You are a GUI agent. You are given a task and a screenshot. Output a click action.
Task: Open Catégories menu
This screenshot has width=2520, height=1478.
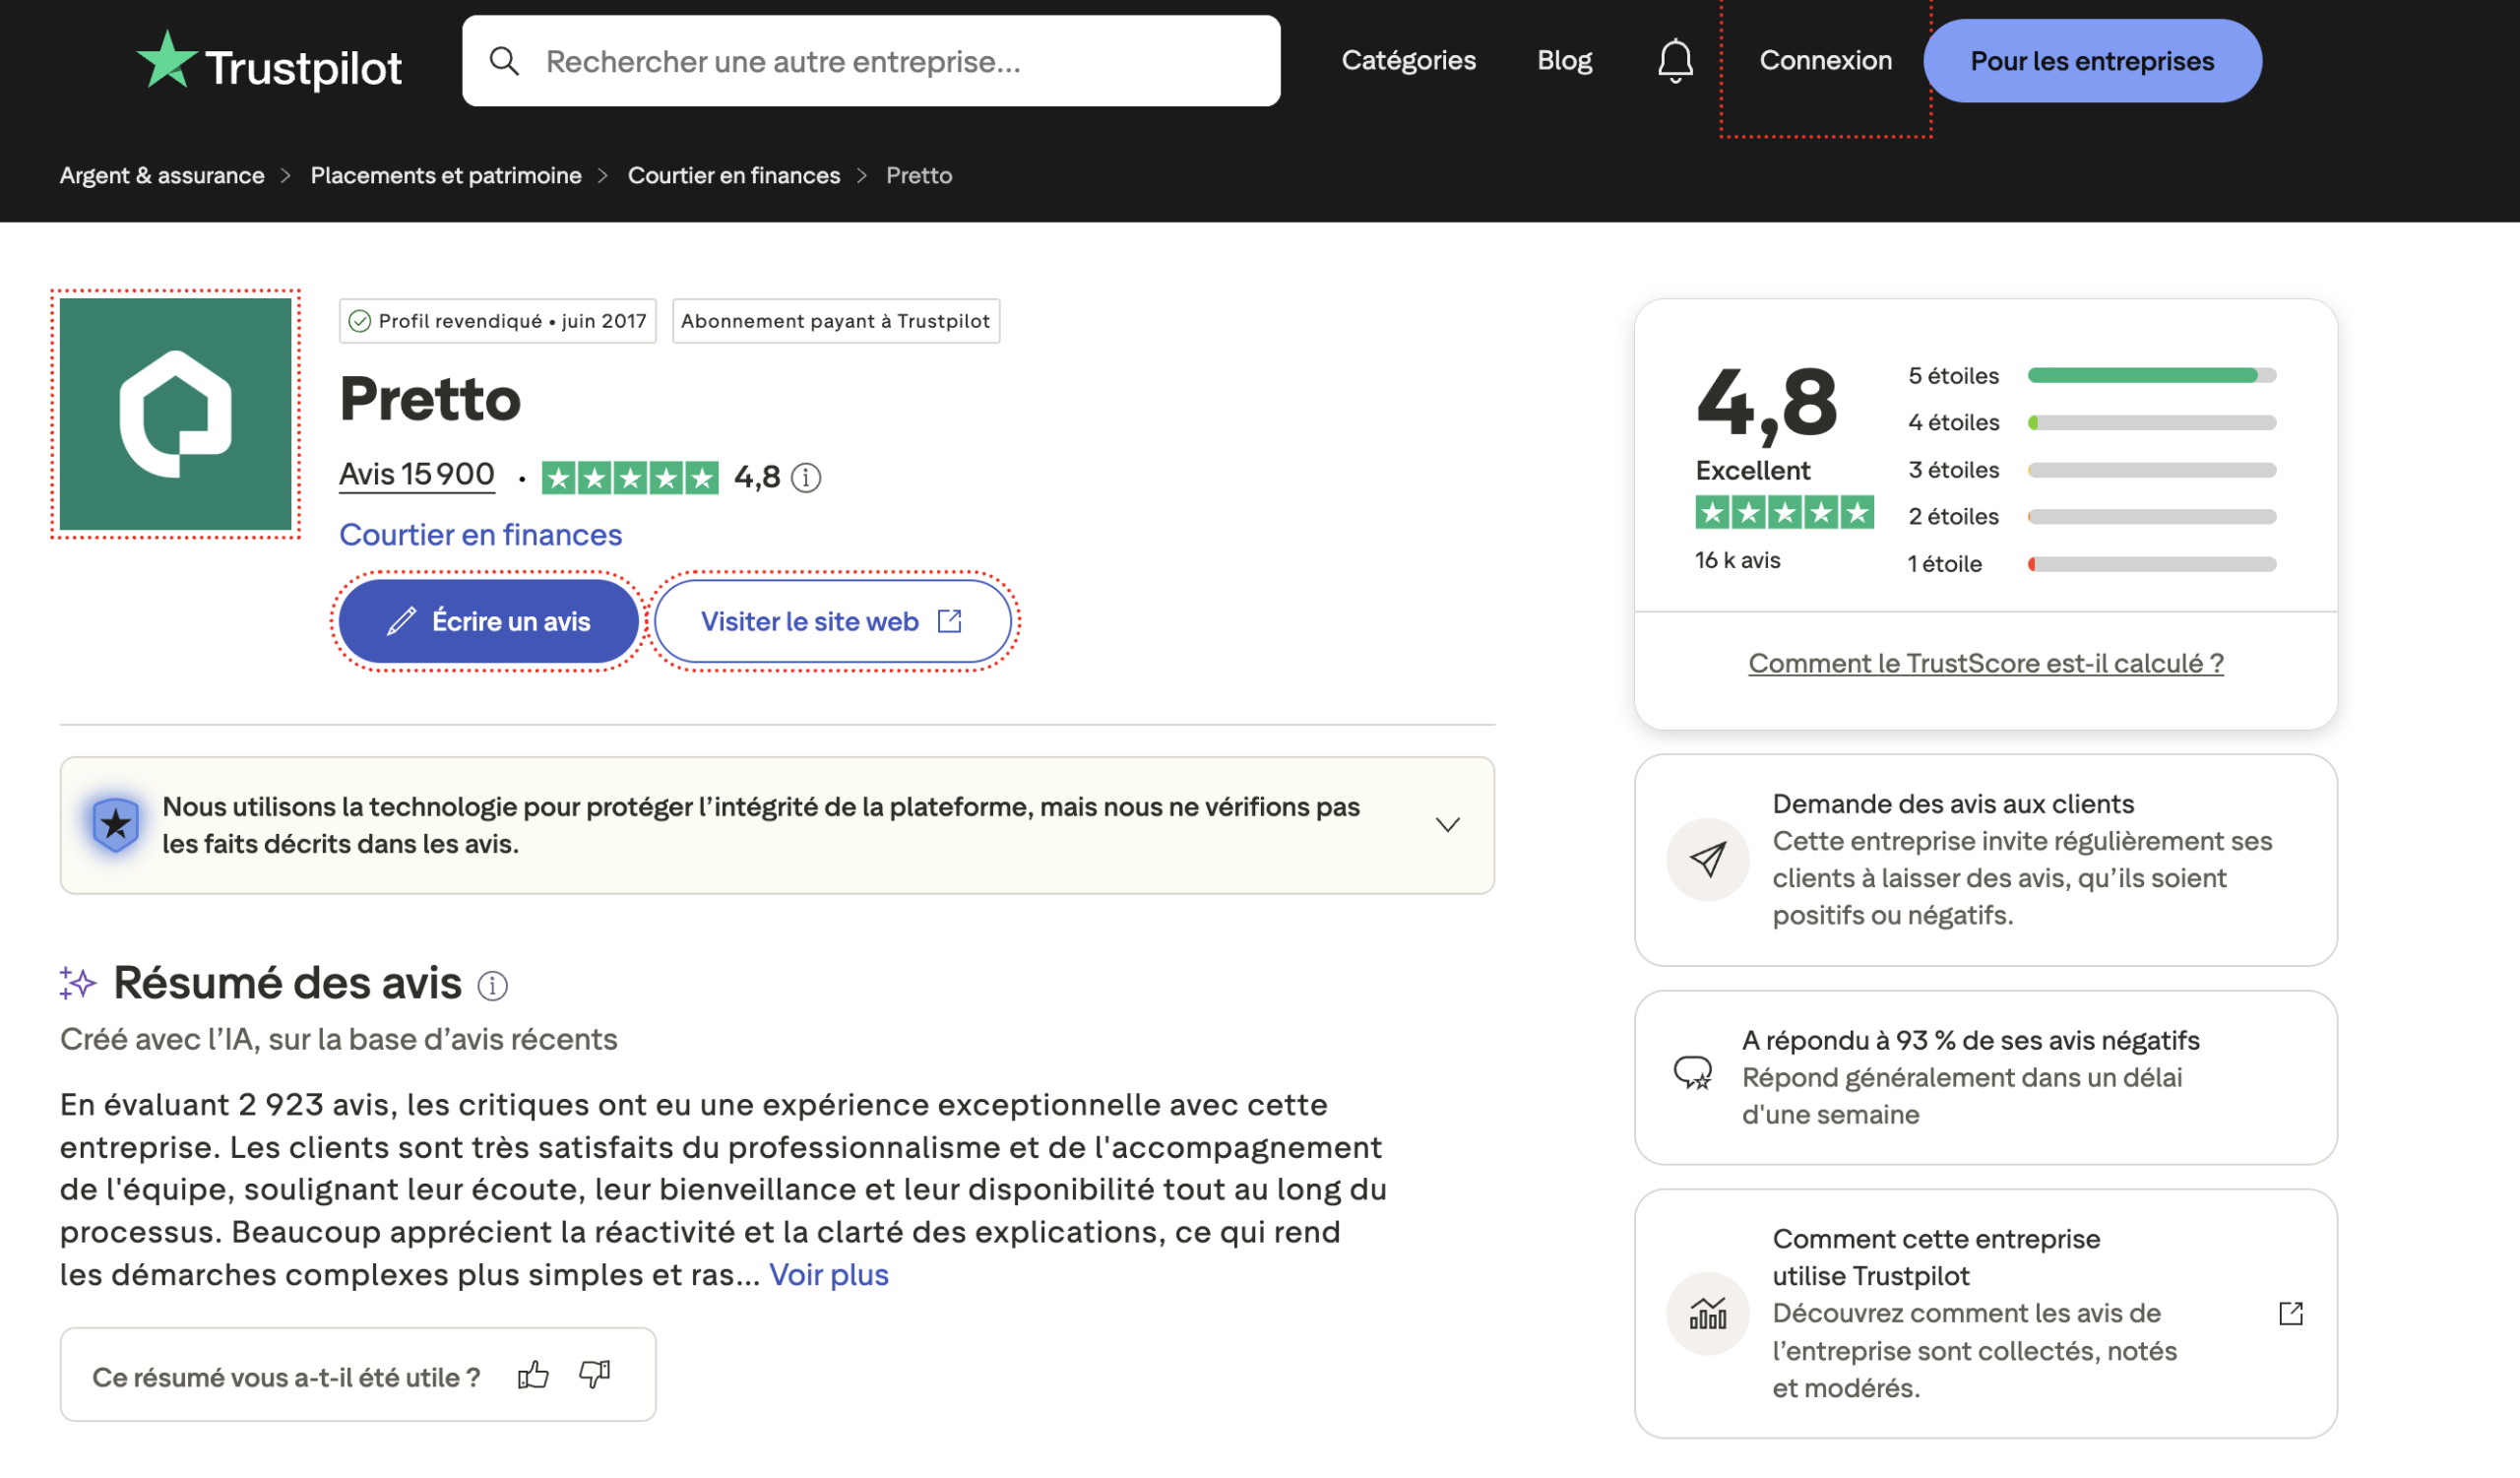(x=1408, y=61)
